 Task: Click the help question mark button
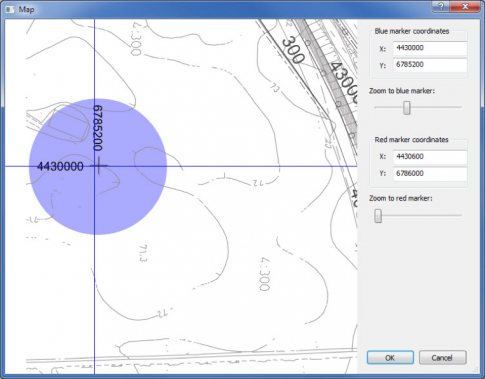pyautogui.click(x=441, y=7)
